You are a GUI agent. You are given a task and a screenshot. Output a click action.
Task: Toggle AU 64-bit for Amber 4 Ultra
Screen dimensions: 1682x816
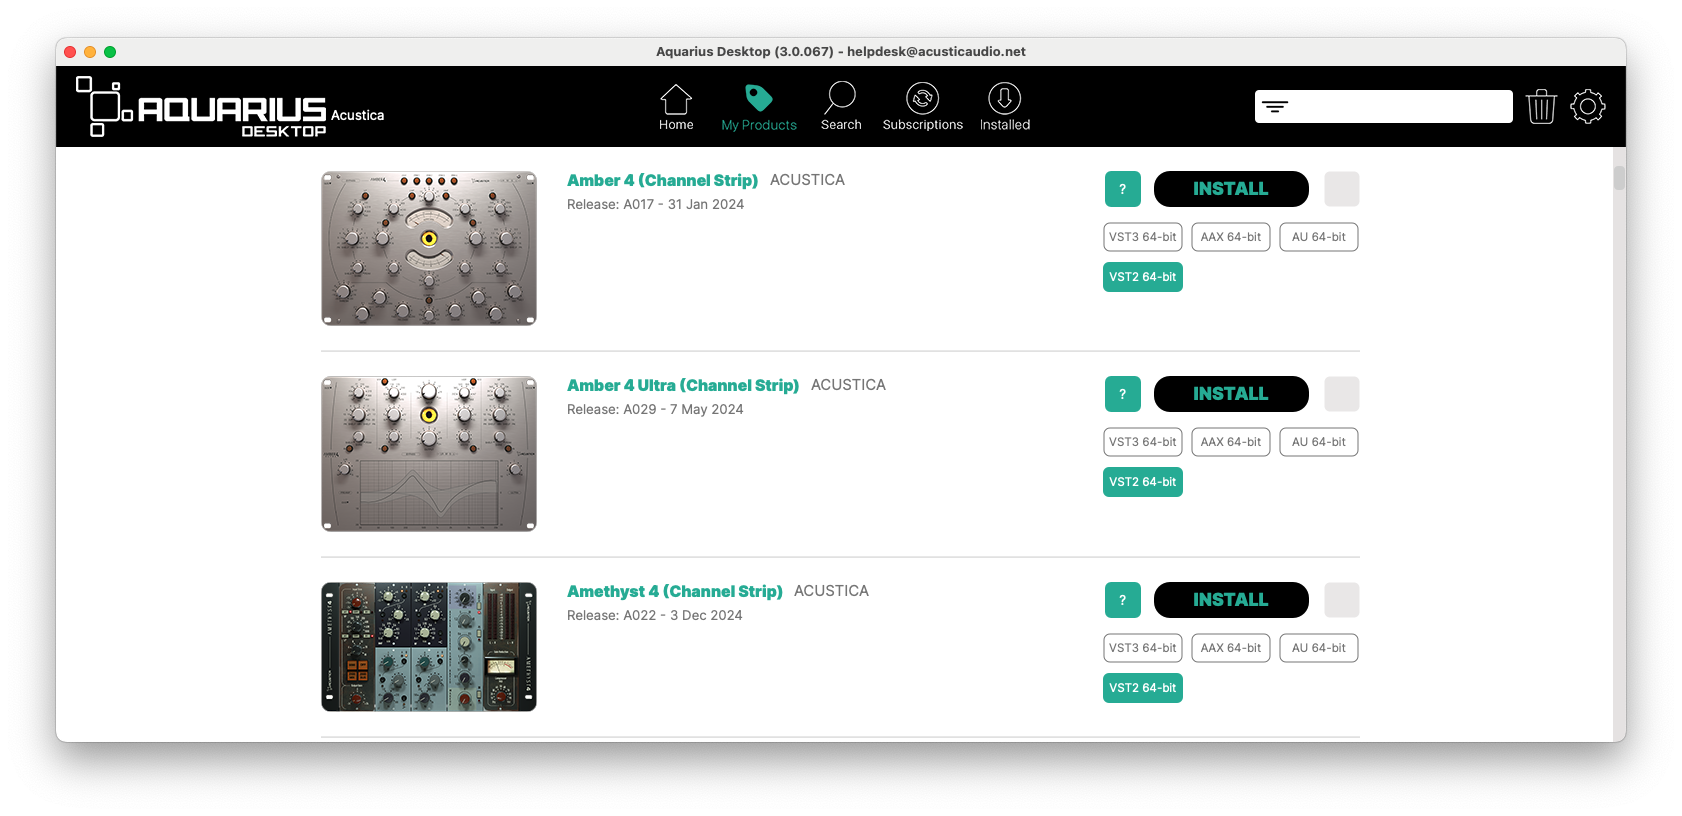point(1319,442)
